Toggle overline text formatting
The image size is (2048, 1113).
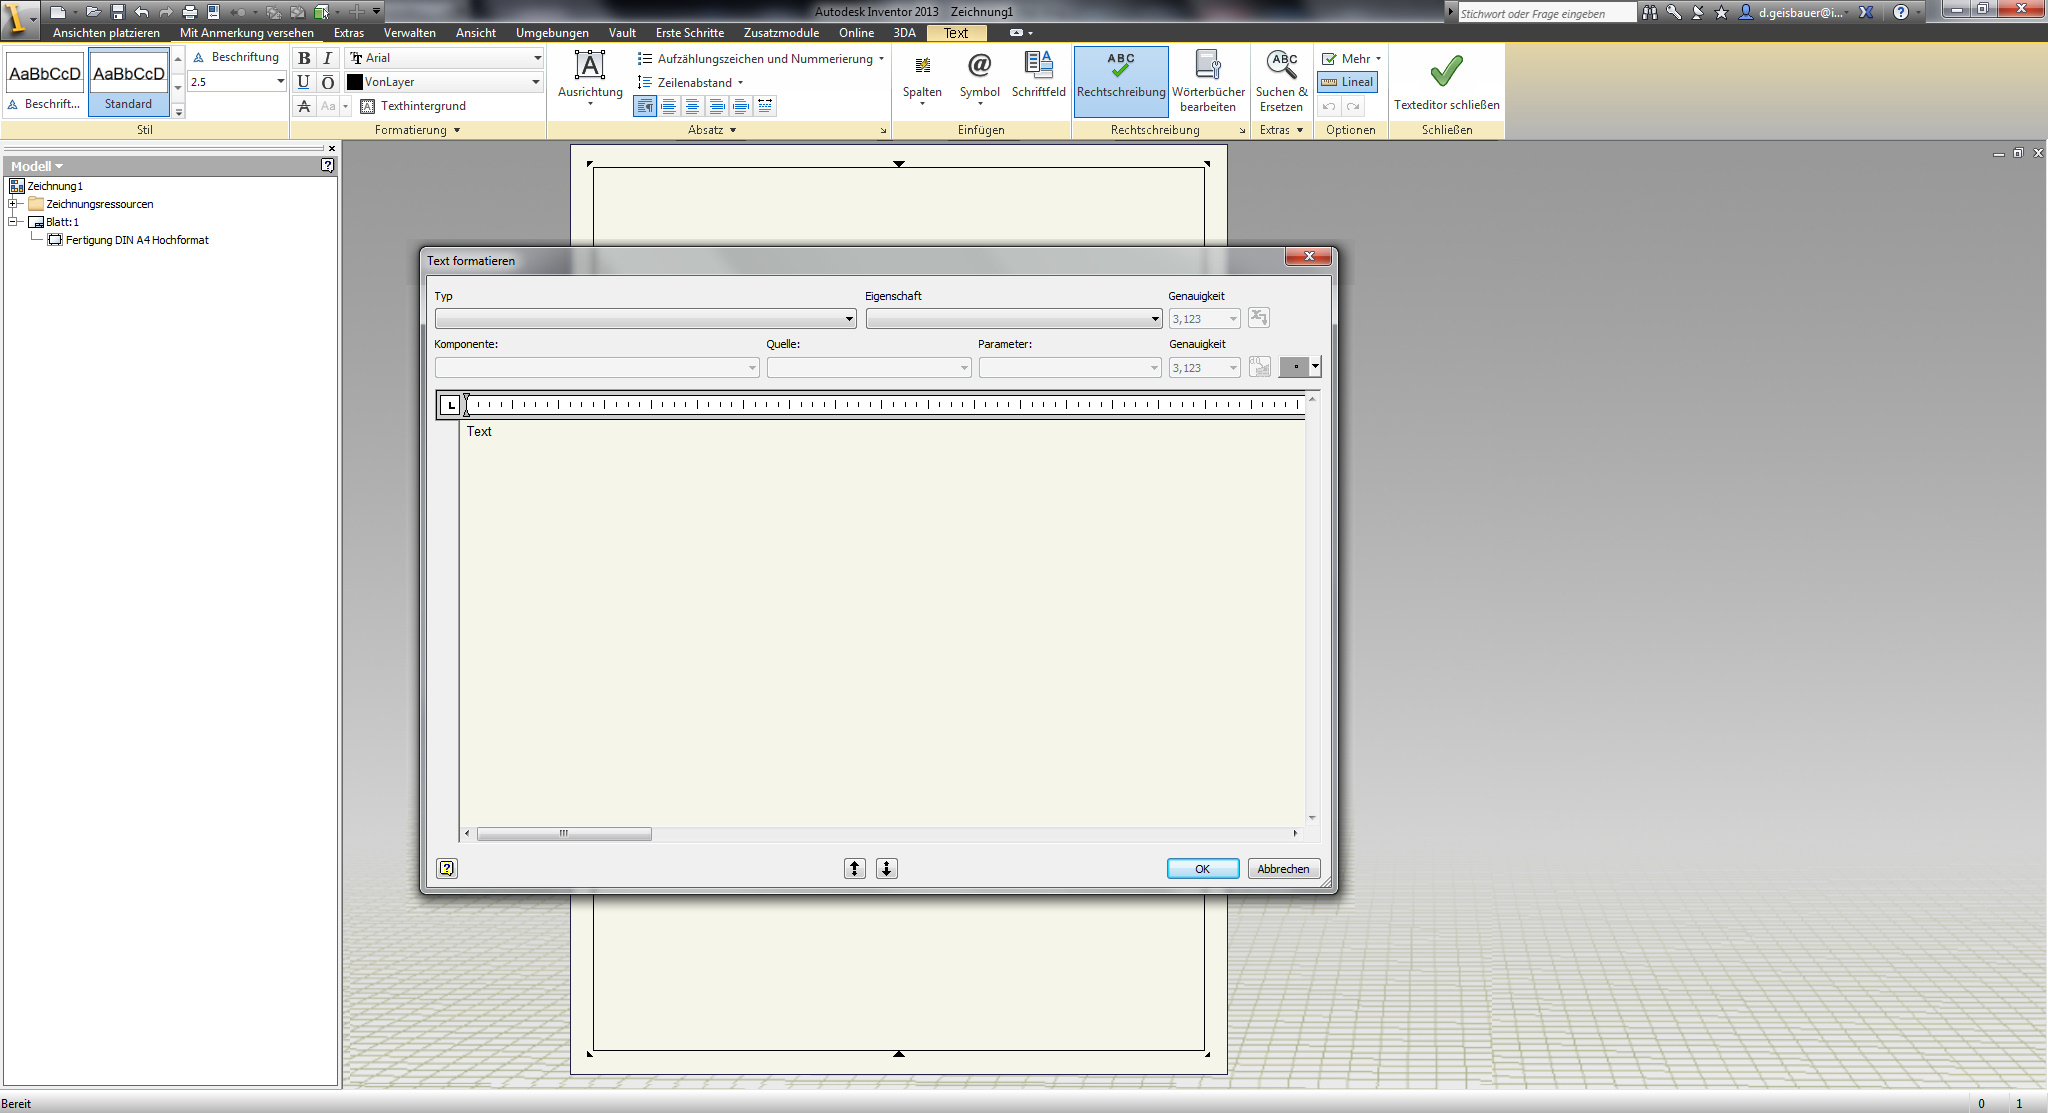tap(327, 82)
